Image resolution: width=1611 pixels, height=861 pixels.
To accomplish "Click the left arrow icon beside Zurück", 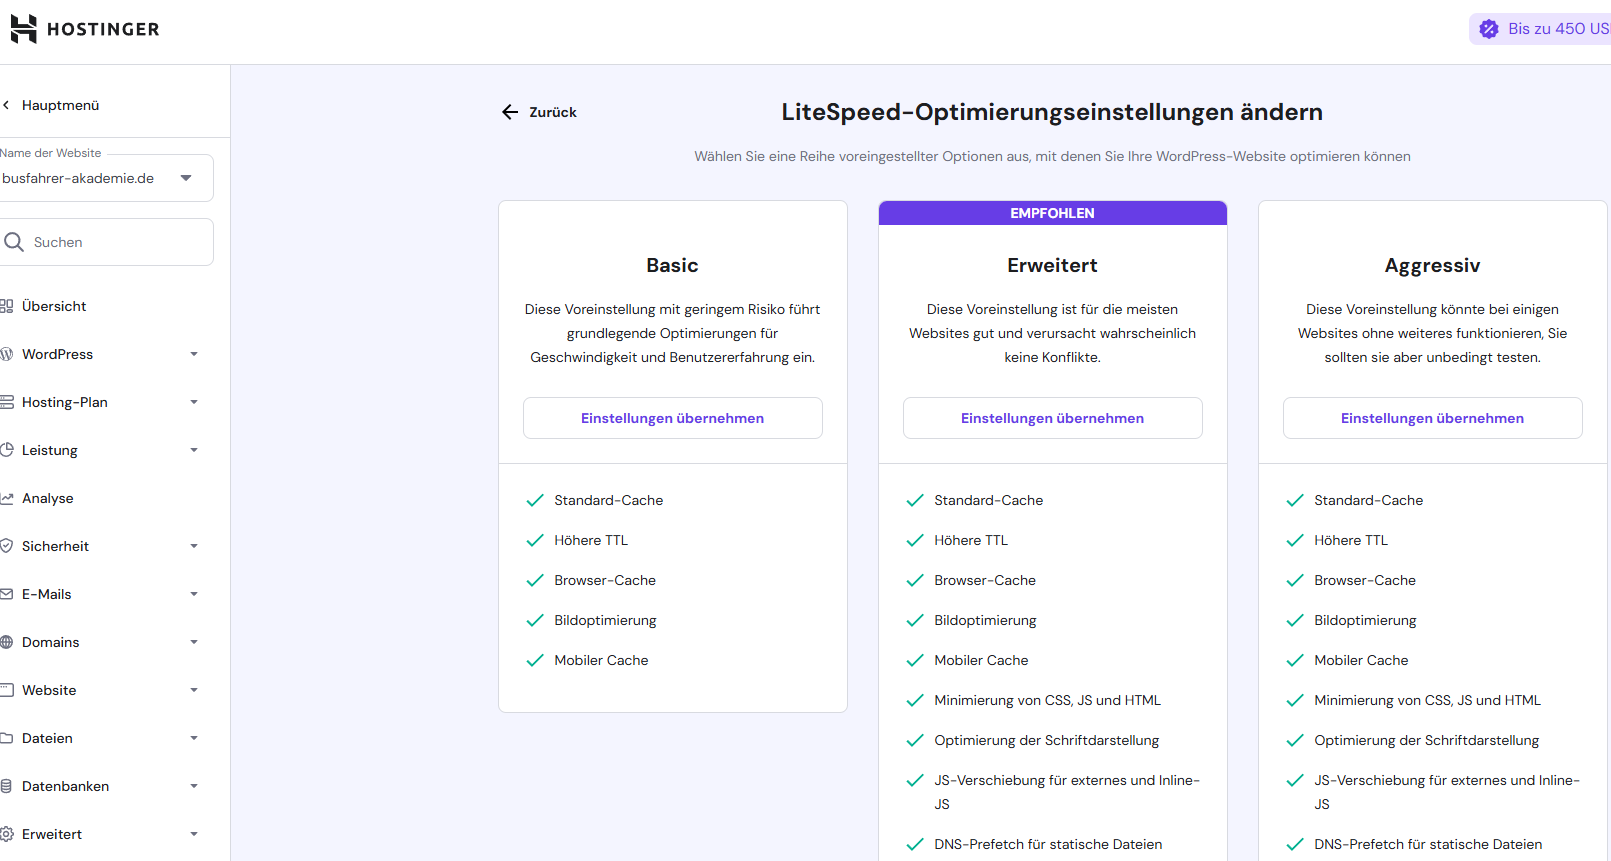I will pyautogui.click(x=510, y=112).
